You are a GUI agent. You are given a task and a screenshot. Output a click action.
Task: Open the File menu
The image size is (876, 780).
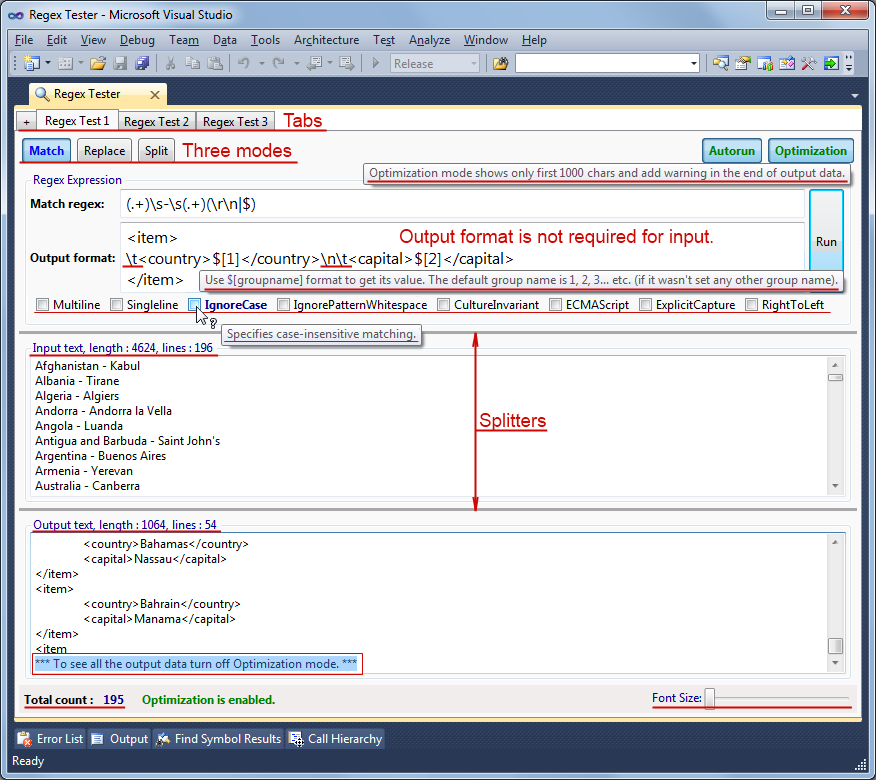[23, 40]
